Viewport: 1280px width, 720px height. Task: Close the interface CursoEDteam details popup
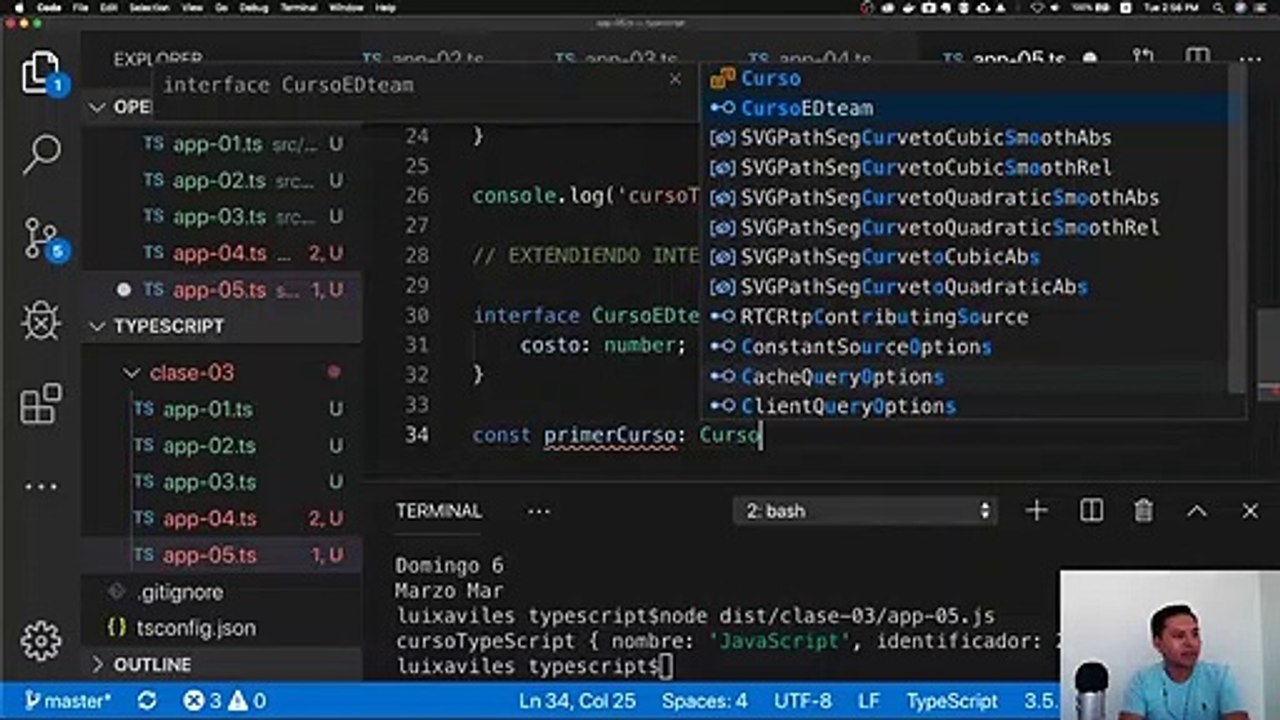675,80
